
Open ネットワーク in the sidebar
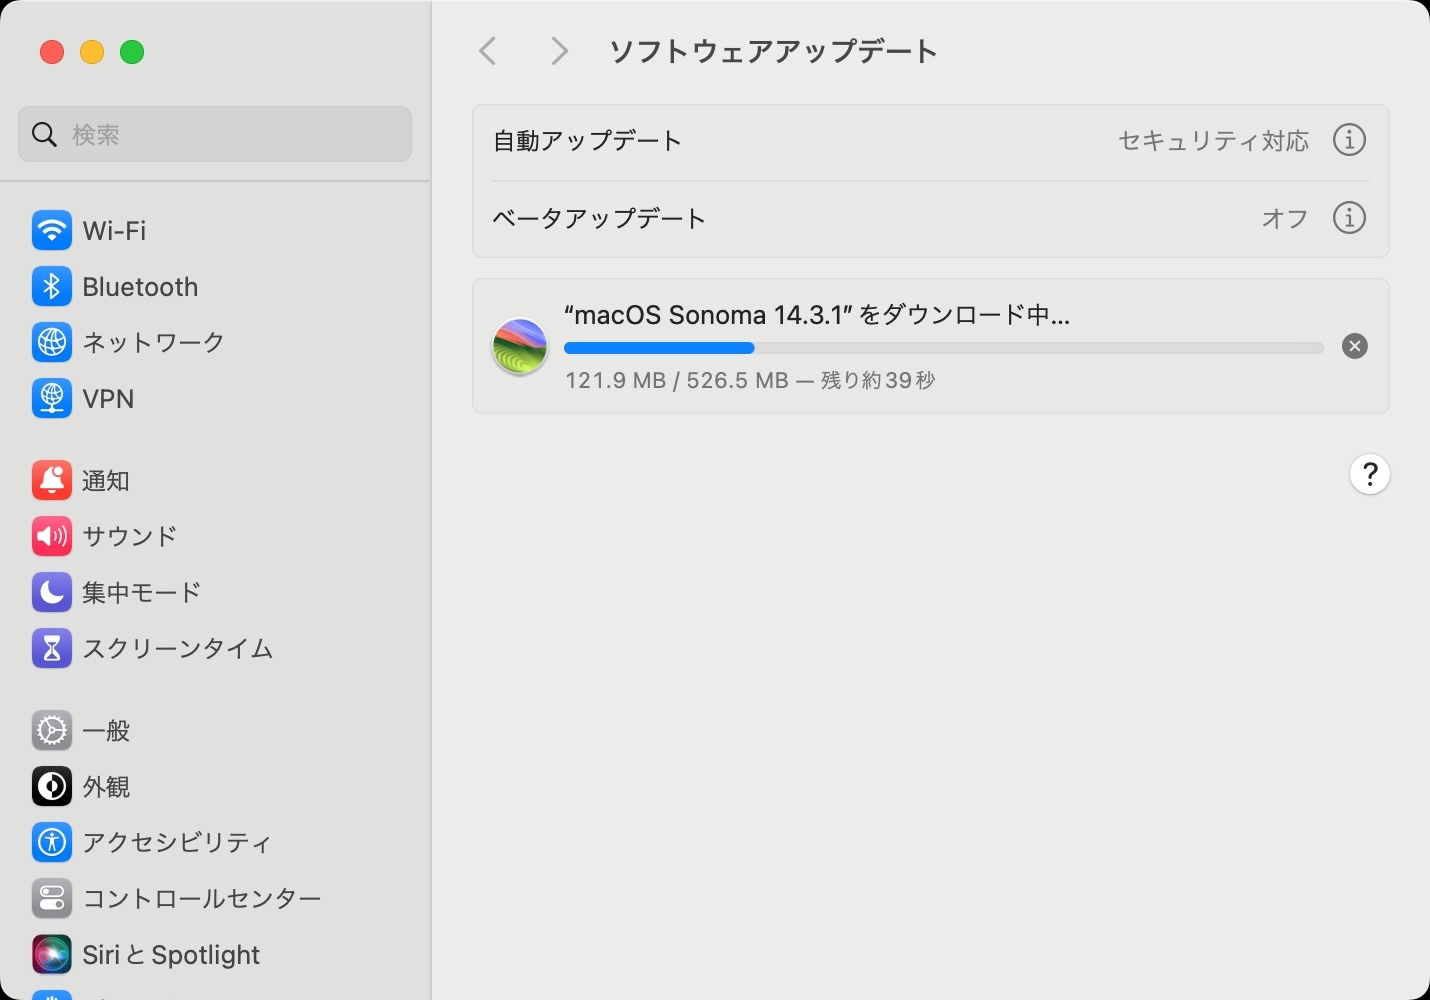pyautogui.click(x=154, y=343)
